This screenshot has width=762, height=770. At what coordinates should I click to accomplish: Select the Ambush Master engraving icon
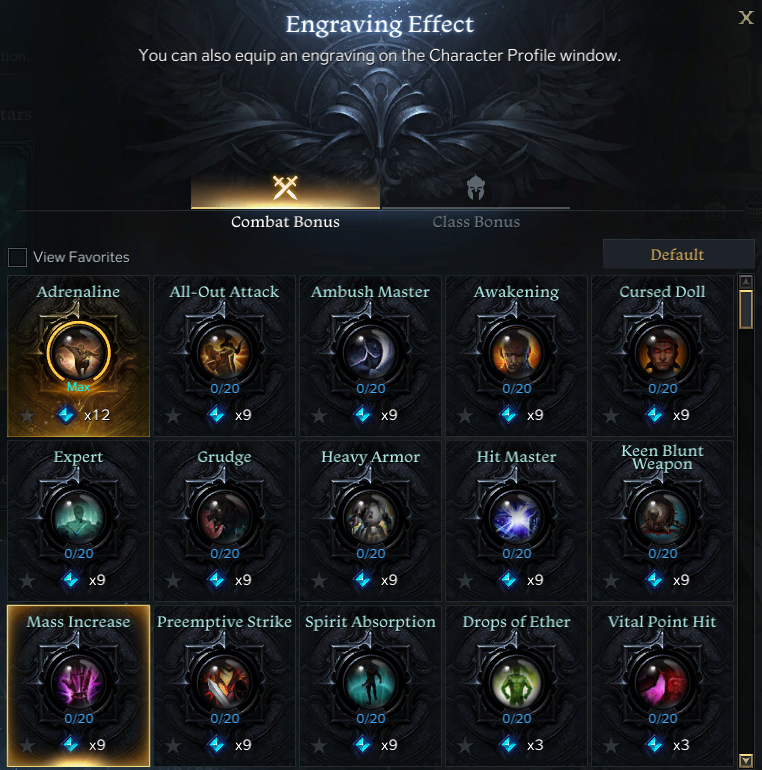click(371, 353)
